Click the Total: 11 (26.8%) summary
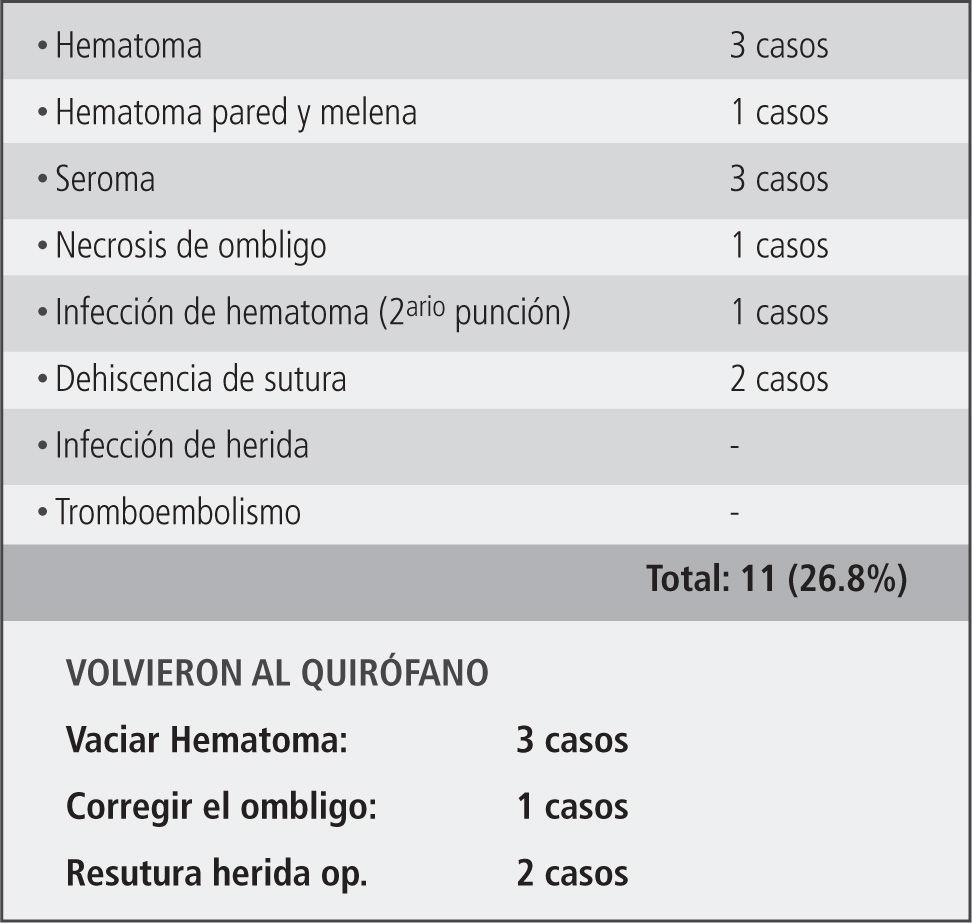Screen dimensions: 972x923 tap(776, 580)
